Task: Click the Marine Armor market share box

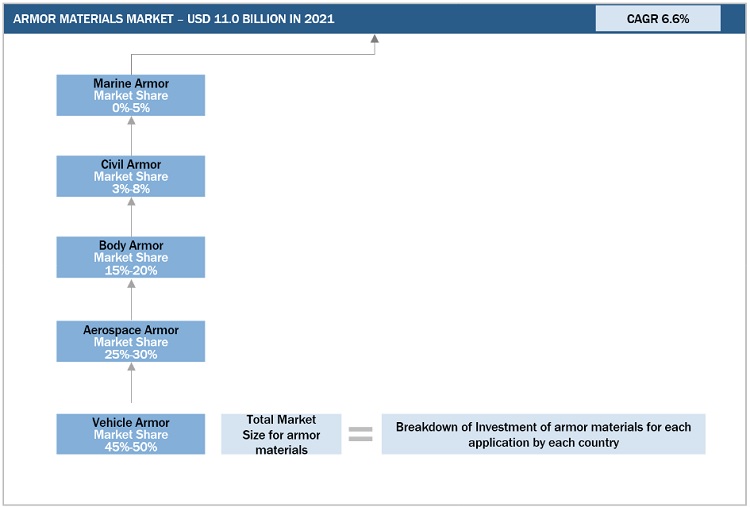Action: (130, 95)
